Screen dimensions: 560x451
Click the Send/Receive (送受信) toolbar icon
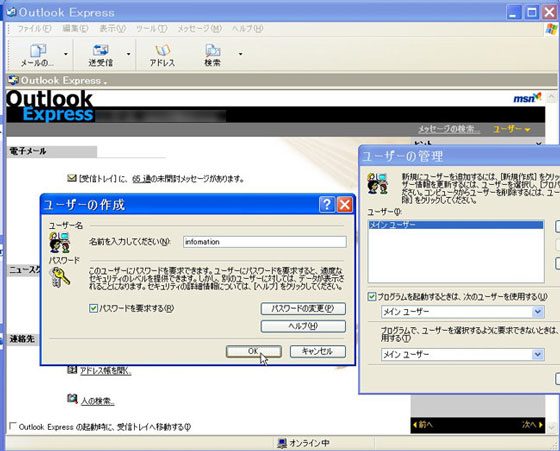tap(100, 55)
